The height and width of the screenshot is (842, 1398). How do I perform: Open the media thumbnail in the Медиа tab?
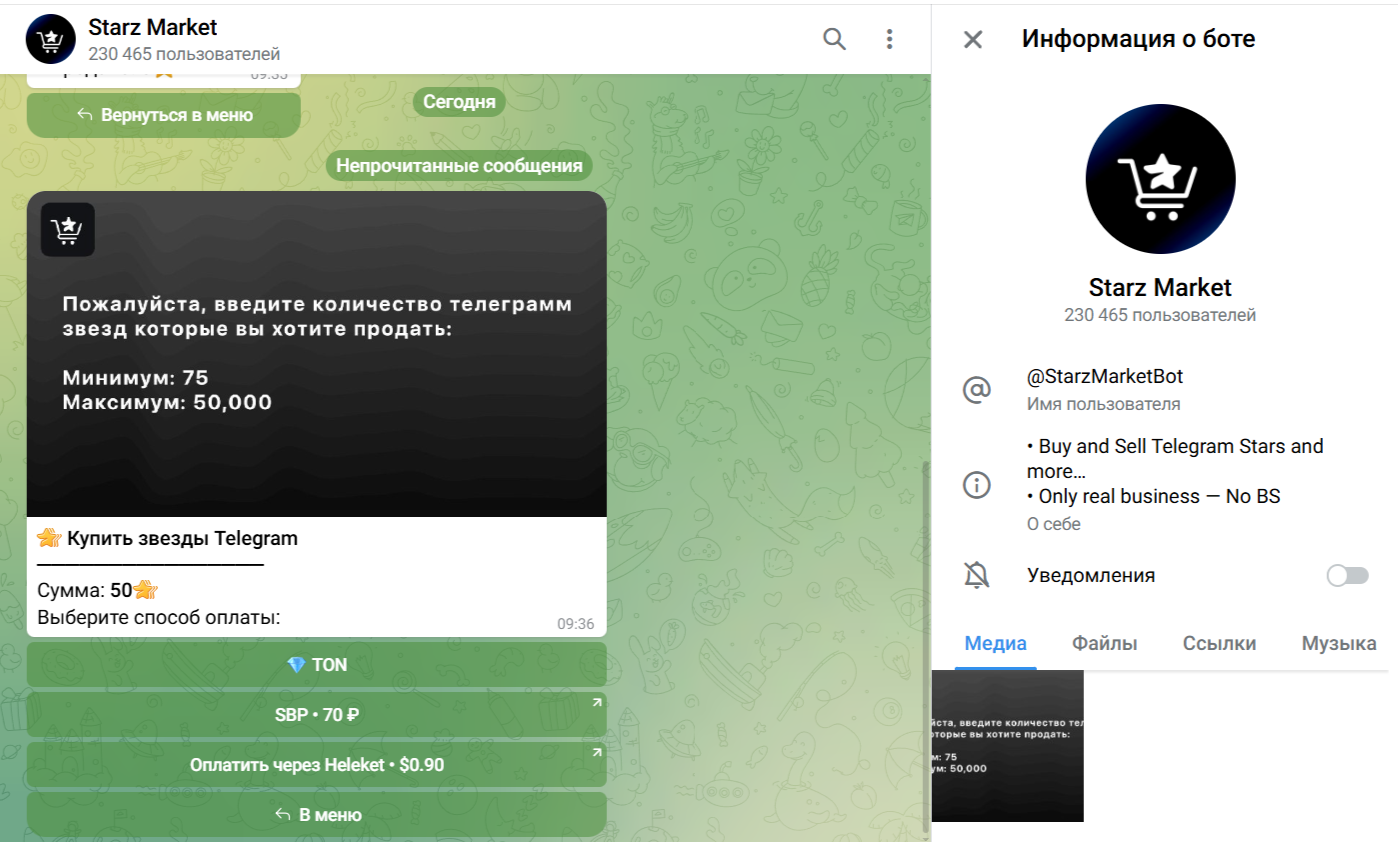point(1008,746)
